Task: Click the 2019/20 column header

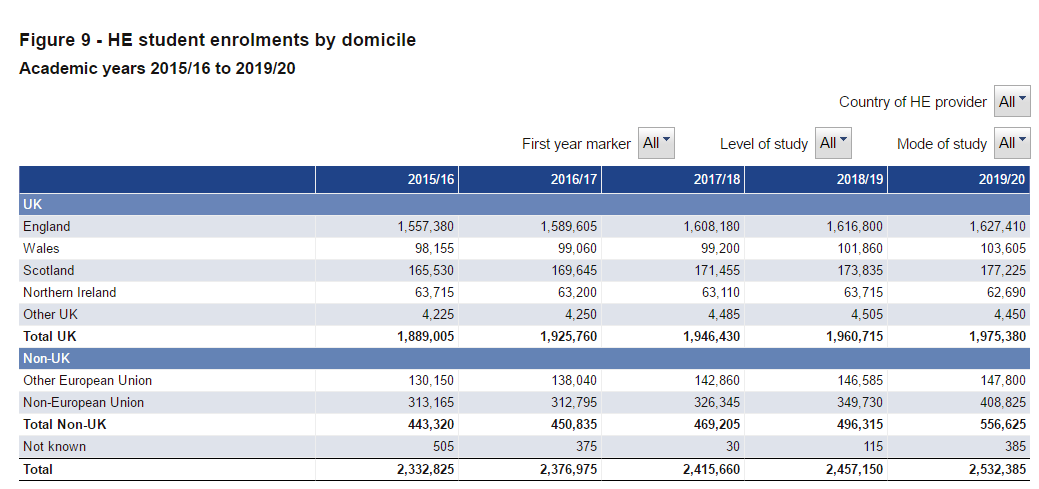Action: (x=1002, y=180)
